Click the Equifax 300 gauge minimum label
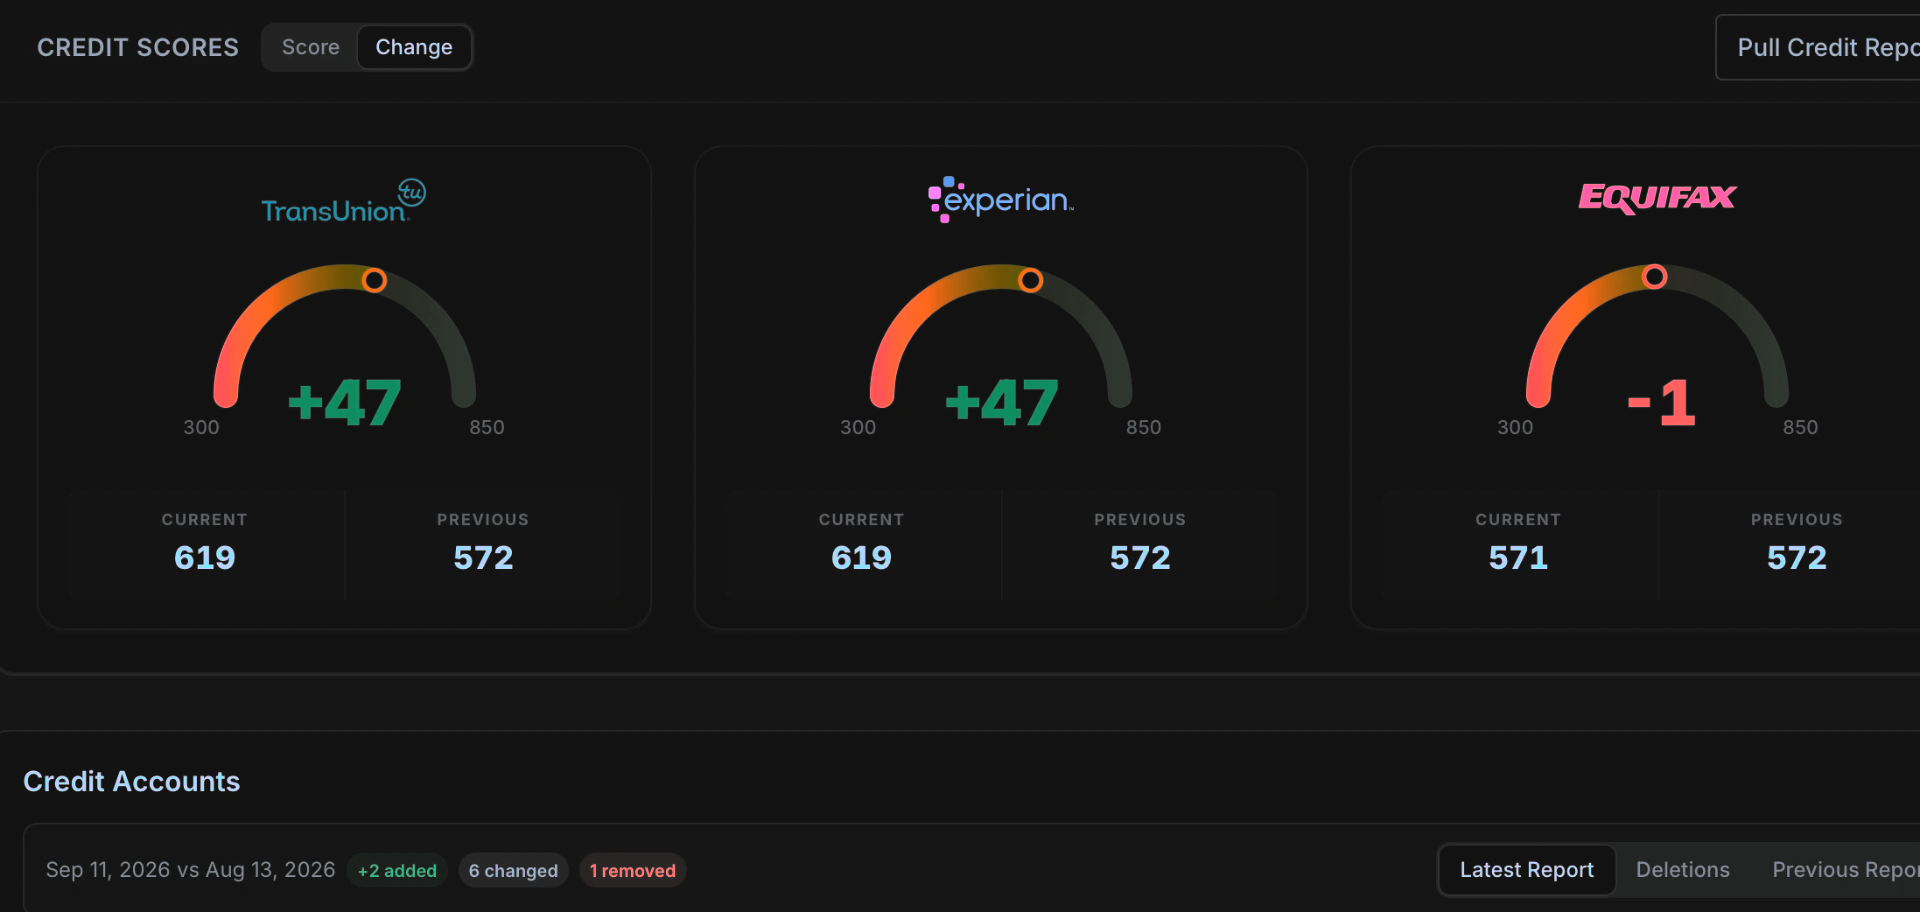The image size is (1920, 912). [x=1515, y=427]
